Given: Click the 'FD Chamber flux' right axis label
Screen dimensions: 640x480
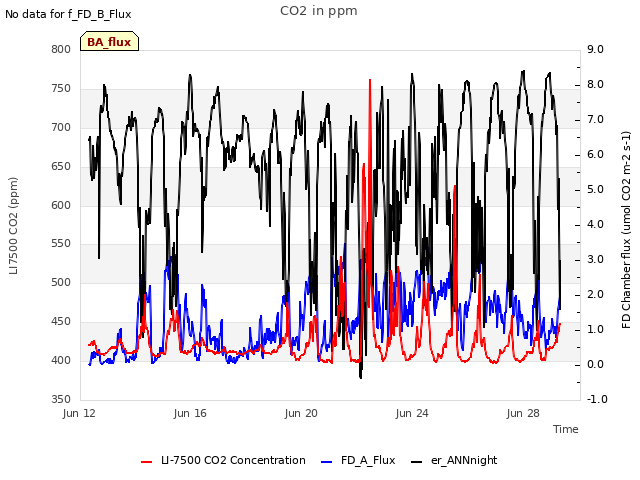Looking at the screenshot, I should click(626, 230).
